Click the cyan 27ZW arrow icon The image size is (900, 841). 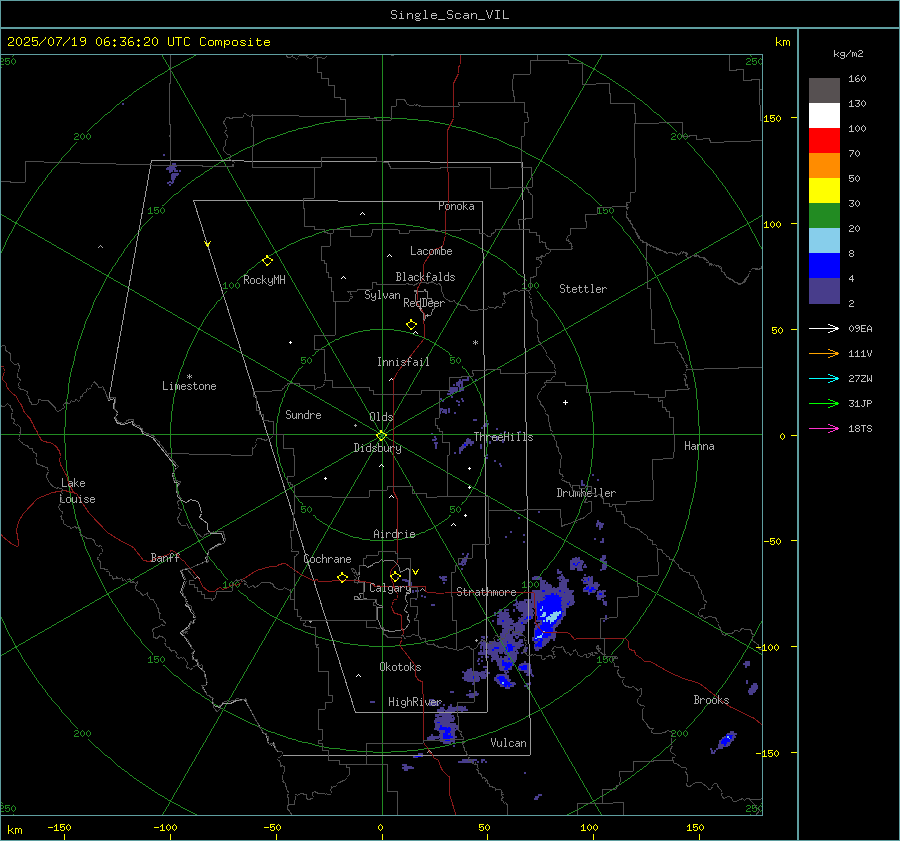824,378
